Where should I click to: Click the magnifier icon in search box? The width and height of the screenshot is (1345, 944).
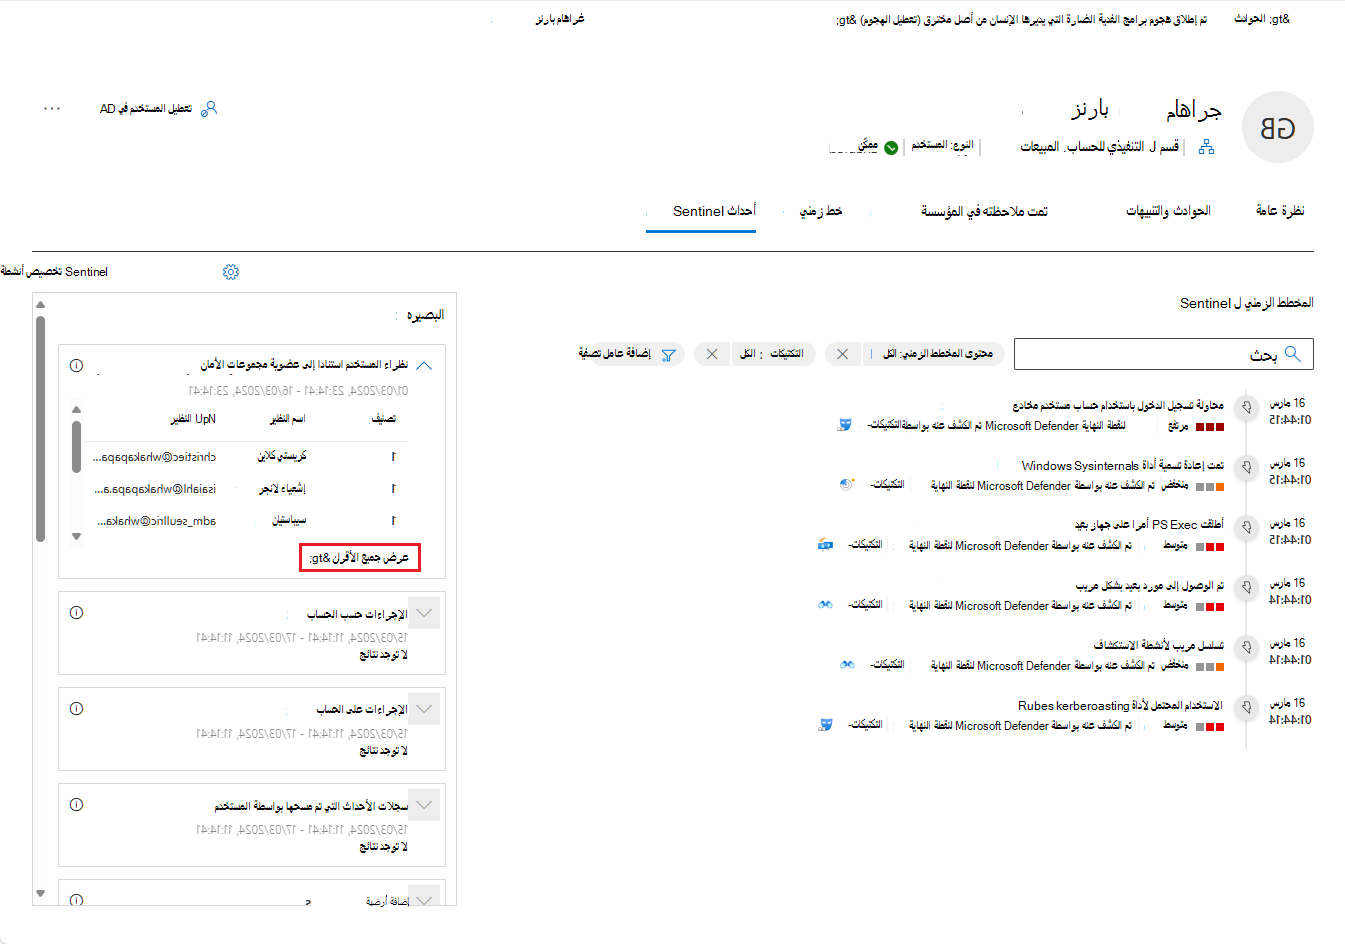pos(1293,354)
